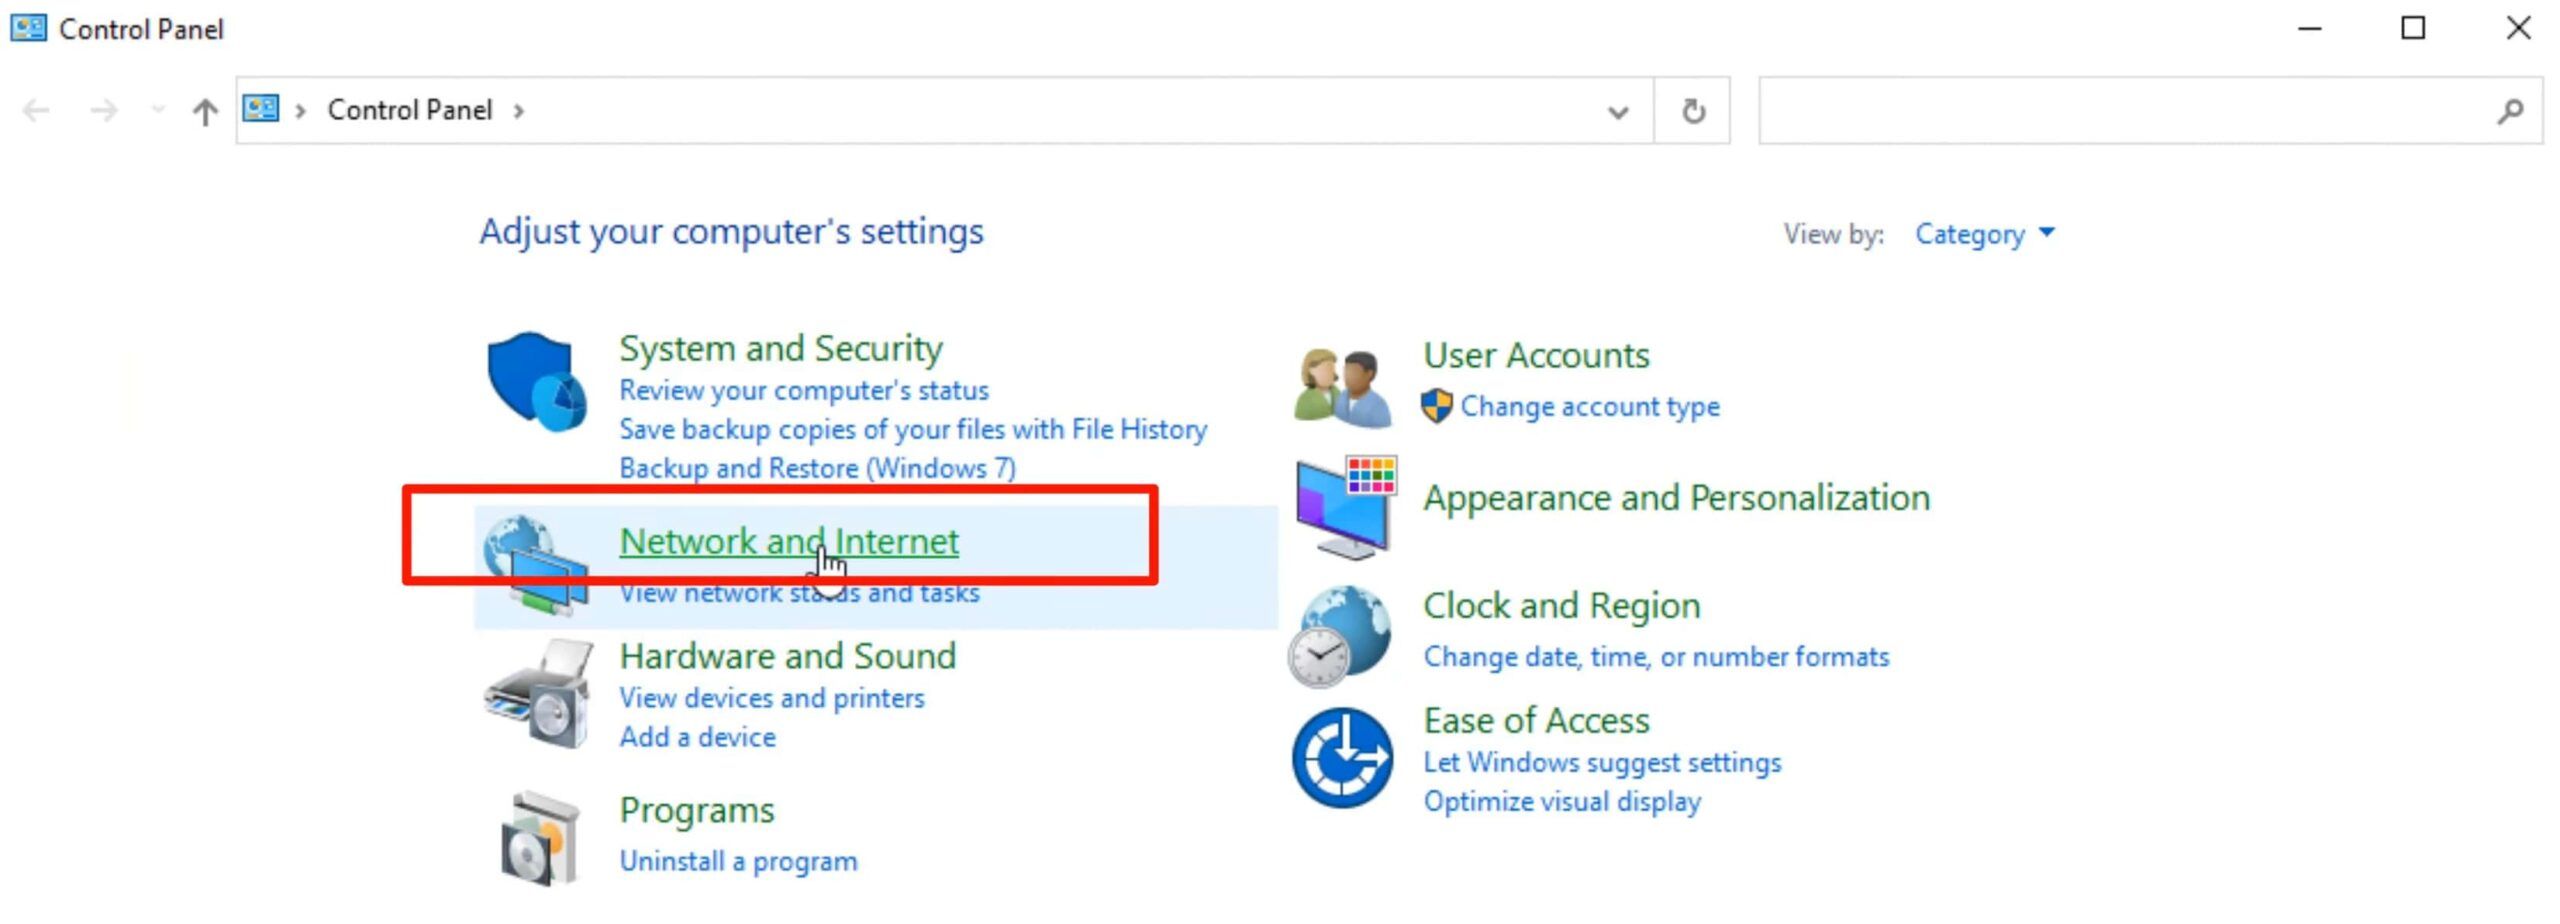Expand the View by Category dropdown
The image size is (2560, 924).
click(x=1985, y=234)
